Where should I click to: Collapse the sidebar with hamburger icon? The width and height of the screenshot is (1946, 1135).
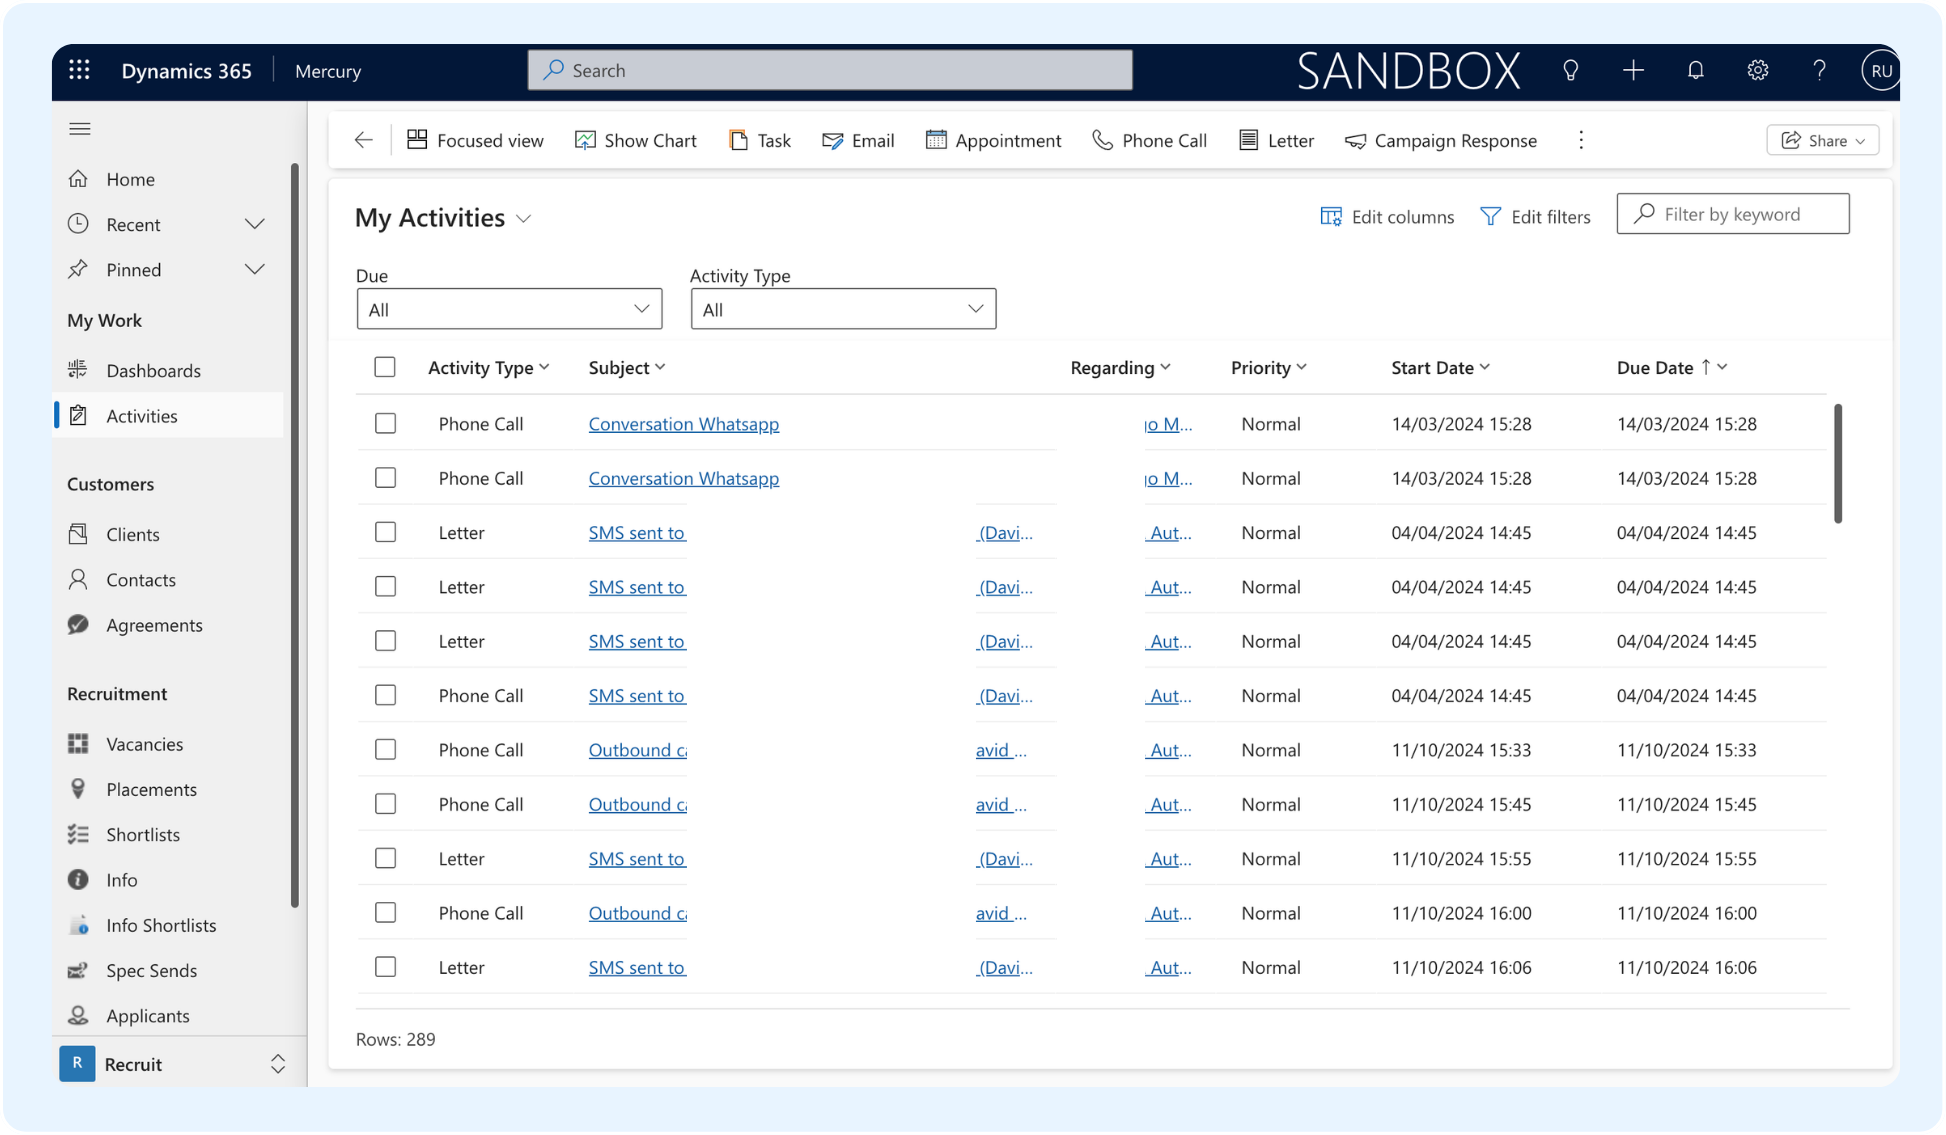(x=80, y=129)
